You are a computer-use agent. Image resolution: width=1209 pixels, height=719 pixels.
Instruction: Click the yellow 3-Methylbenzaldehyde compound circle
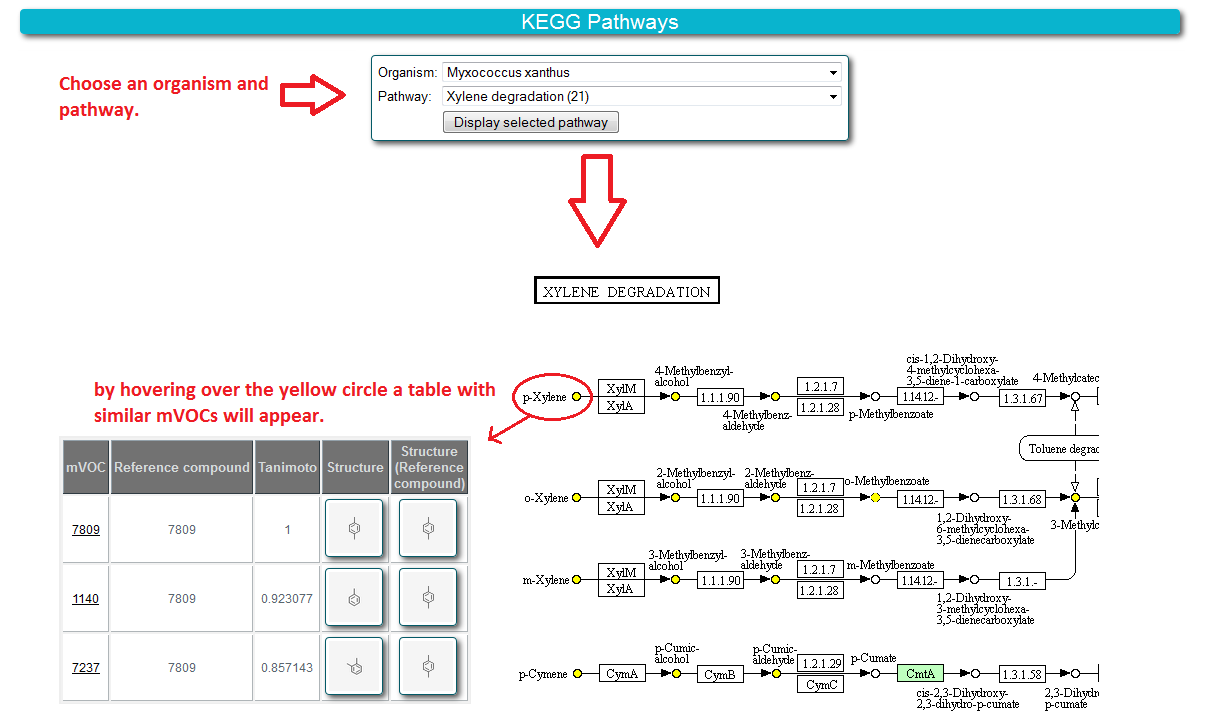point(775,580)
